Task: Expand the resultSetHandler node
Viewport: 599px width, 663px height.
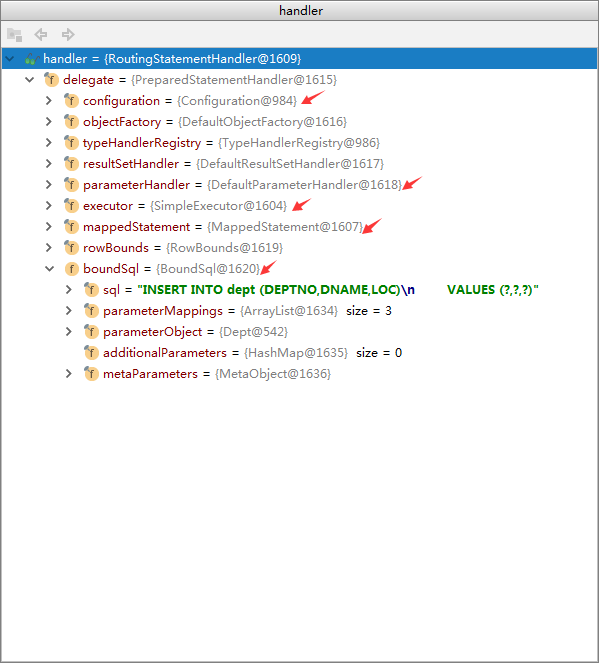Action: [49, 164]
